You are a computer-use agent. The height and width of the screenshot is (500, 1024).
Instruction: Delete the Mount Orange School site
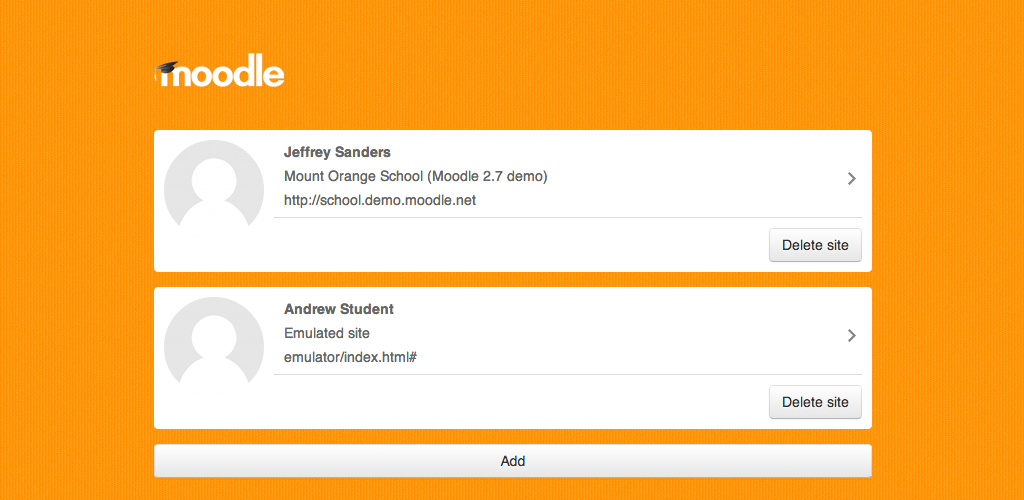point(815,245)
